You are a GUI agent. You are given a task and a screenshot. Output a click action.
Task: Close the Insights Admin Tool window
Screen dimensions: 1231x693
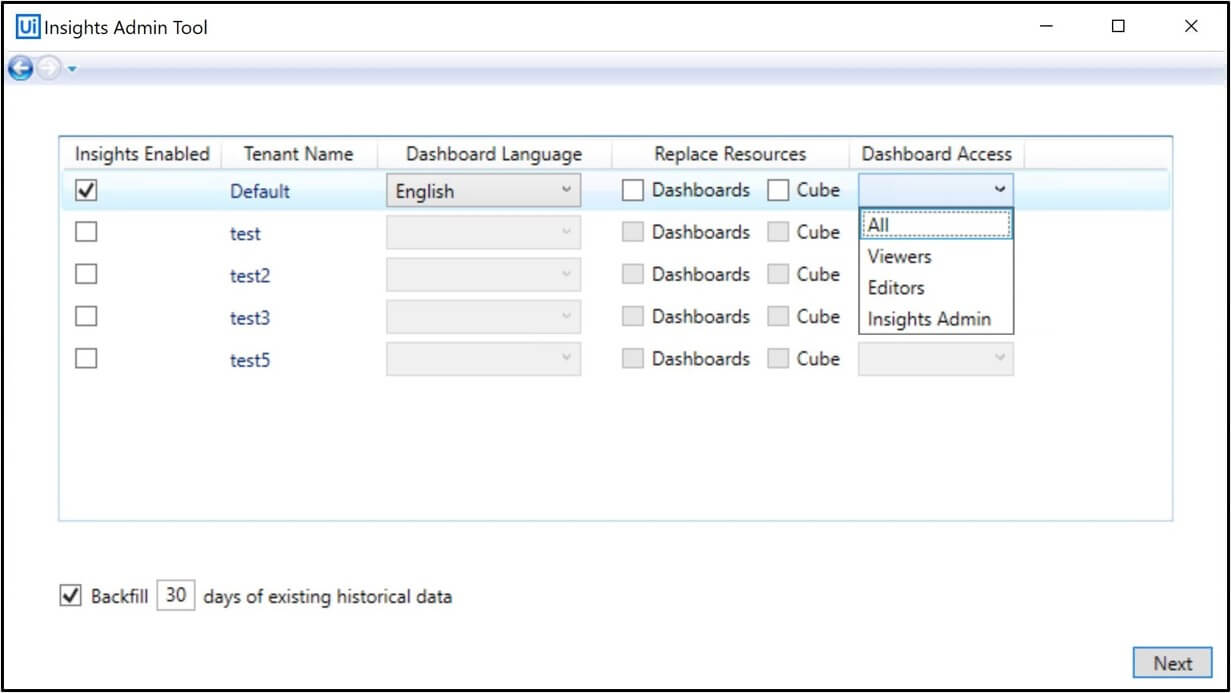[1190, 27]
